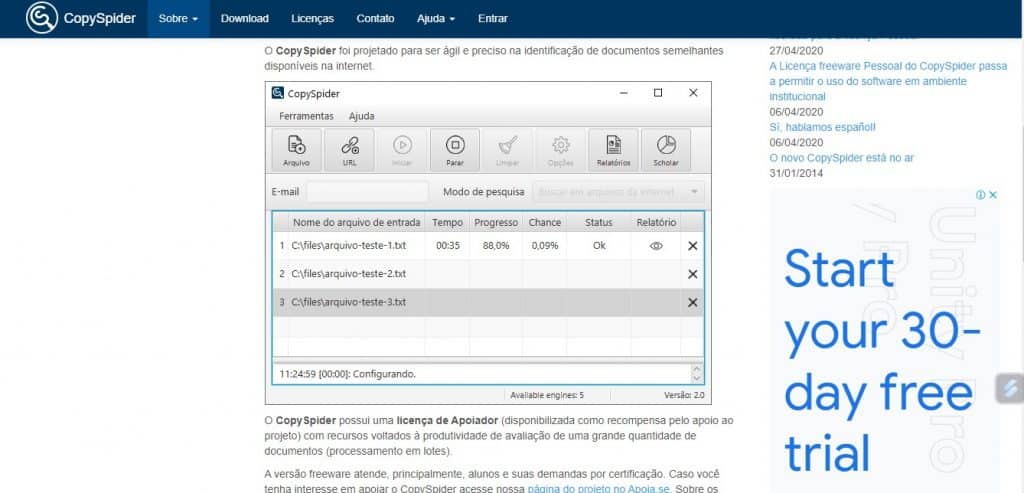Click the E-mail input field
This screenshot has width=1024, height=493.
(367, 192)
